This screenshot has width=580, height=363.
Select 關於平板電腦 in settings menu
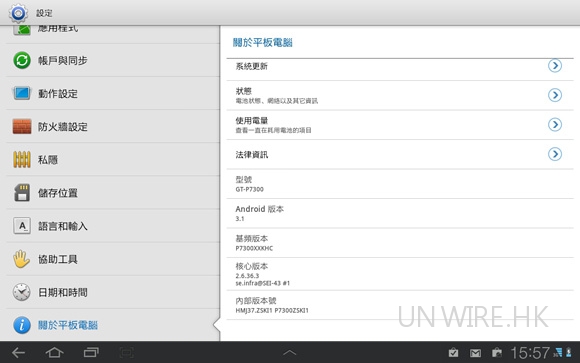tap(113, 325)
